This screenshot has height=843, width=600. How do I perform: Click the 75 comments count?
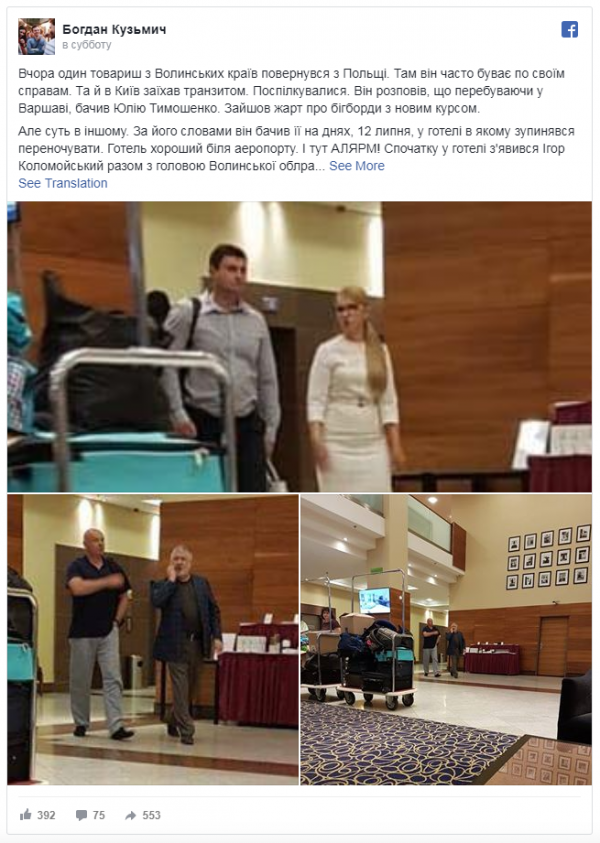[99, 815]
